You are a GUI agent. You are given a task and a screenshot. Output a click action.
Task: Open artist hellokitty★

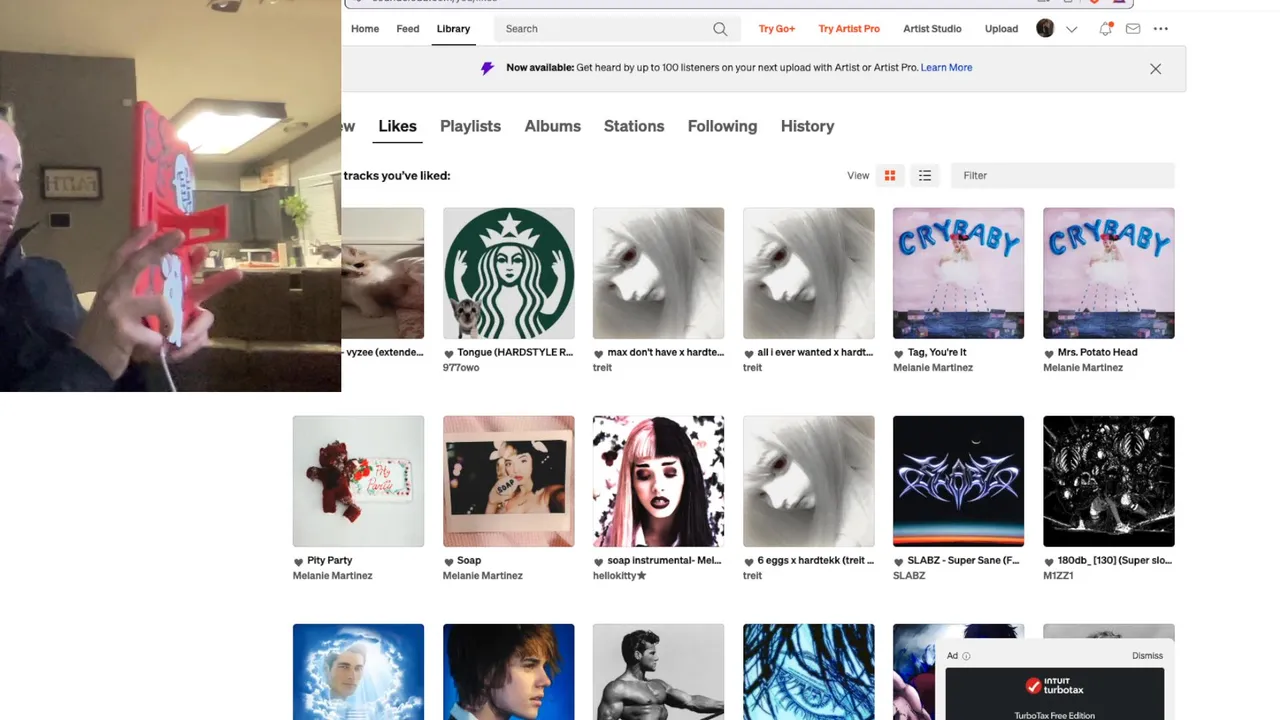(620, 576)
